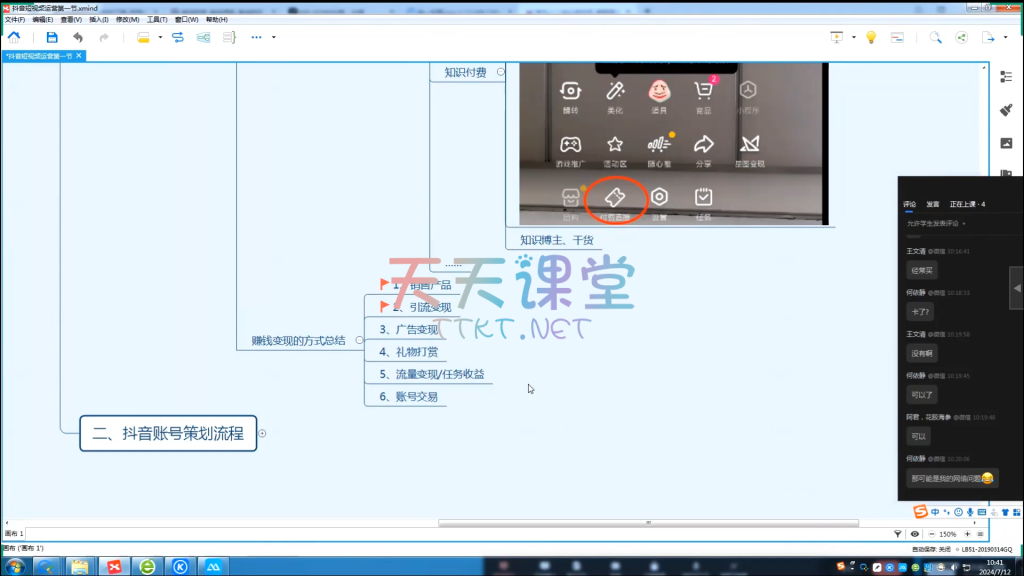Screen dimensions: 1024x576
Task: Click the zoom out minus button
Action: point(929,534)
